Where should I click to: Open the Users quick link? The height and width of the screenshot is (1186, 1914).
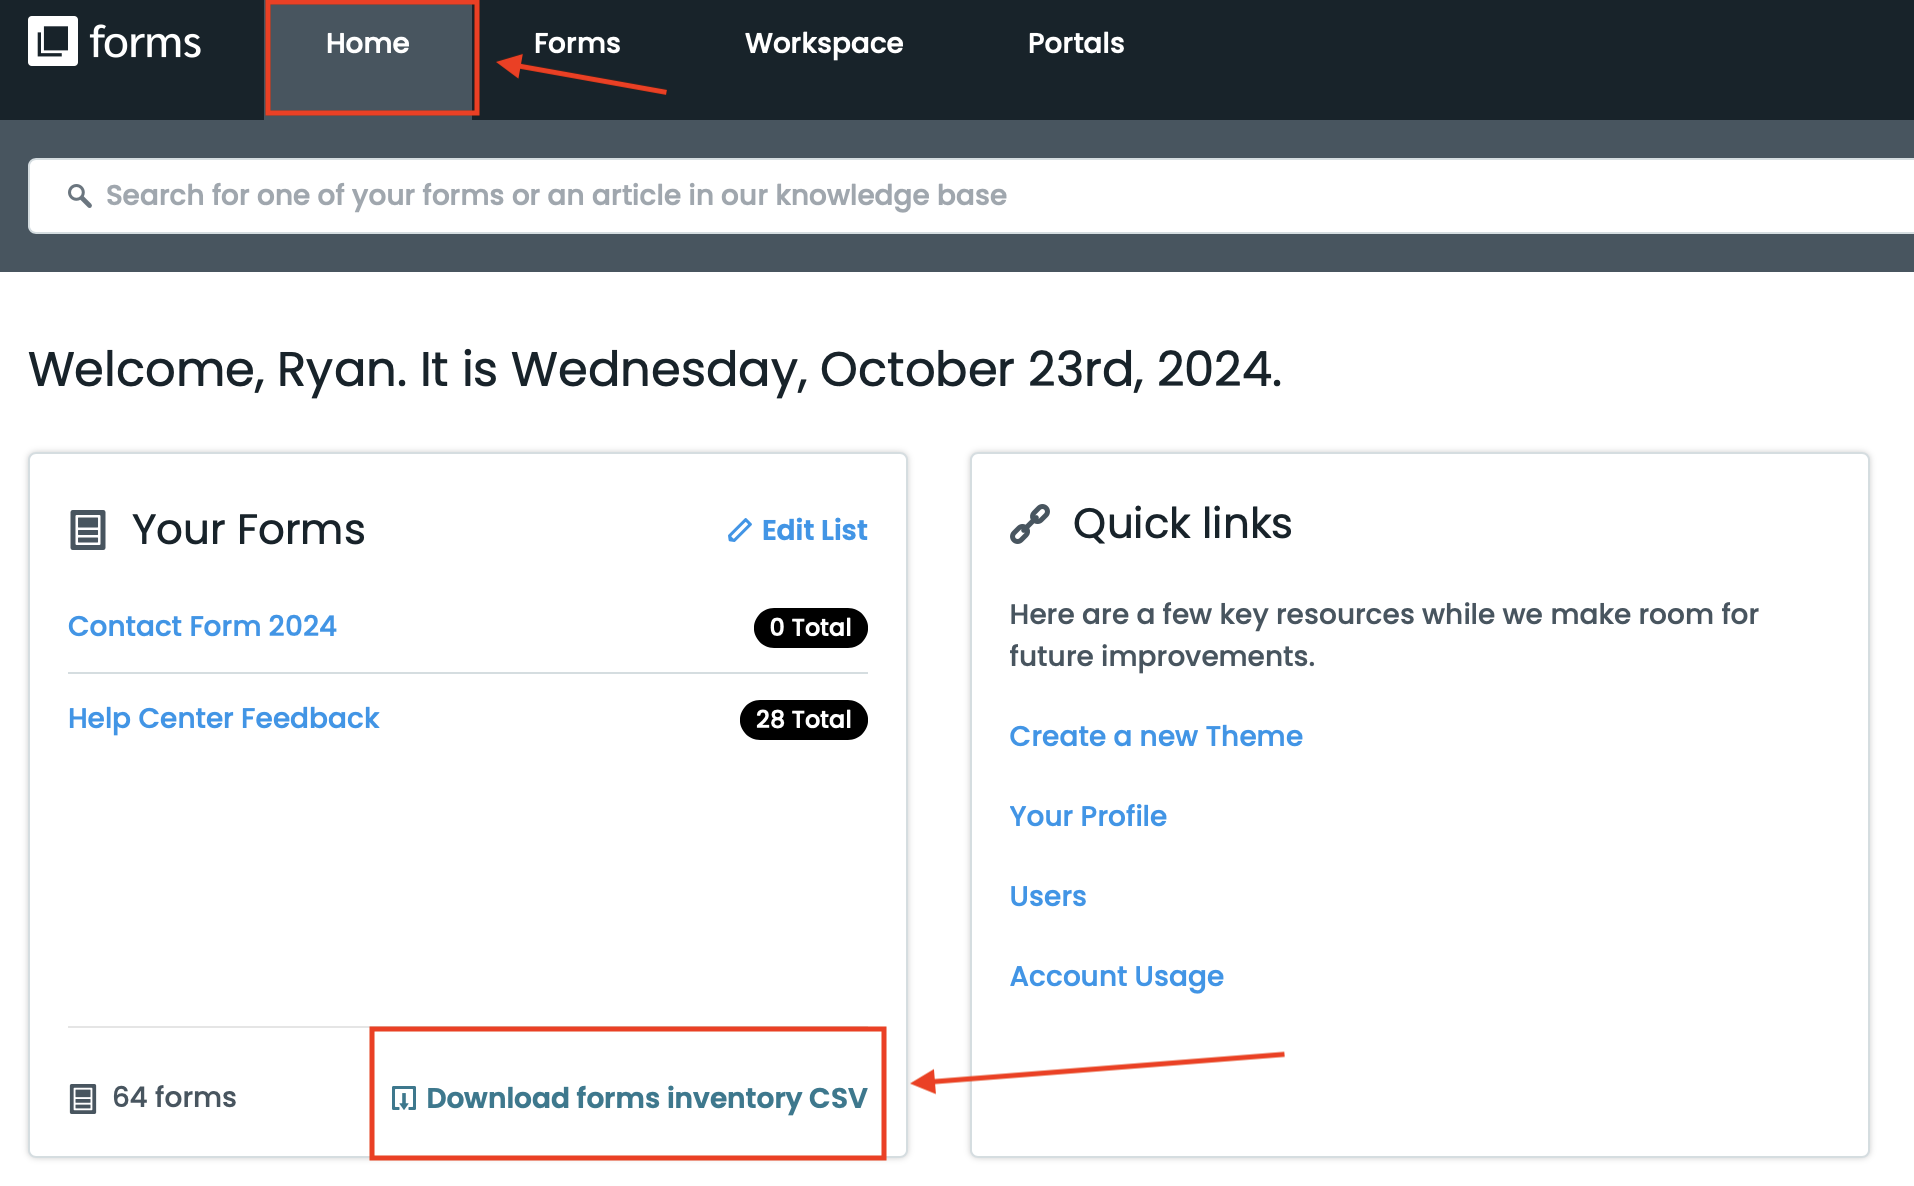(1047, 896)
